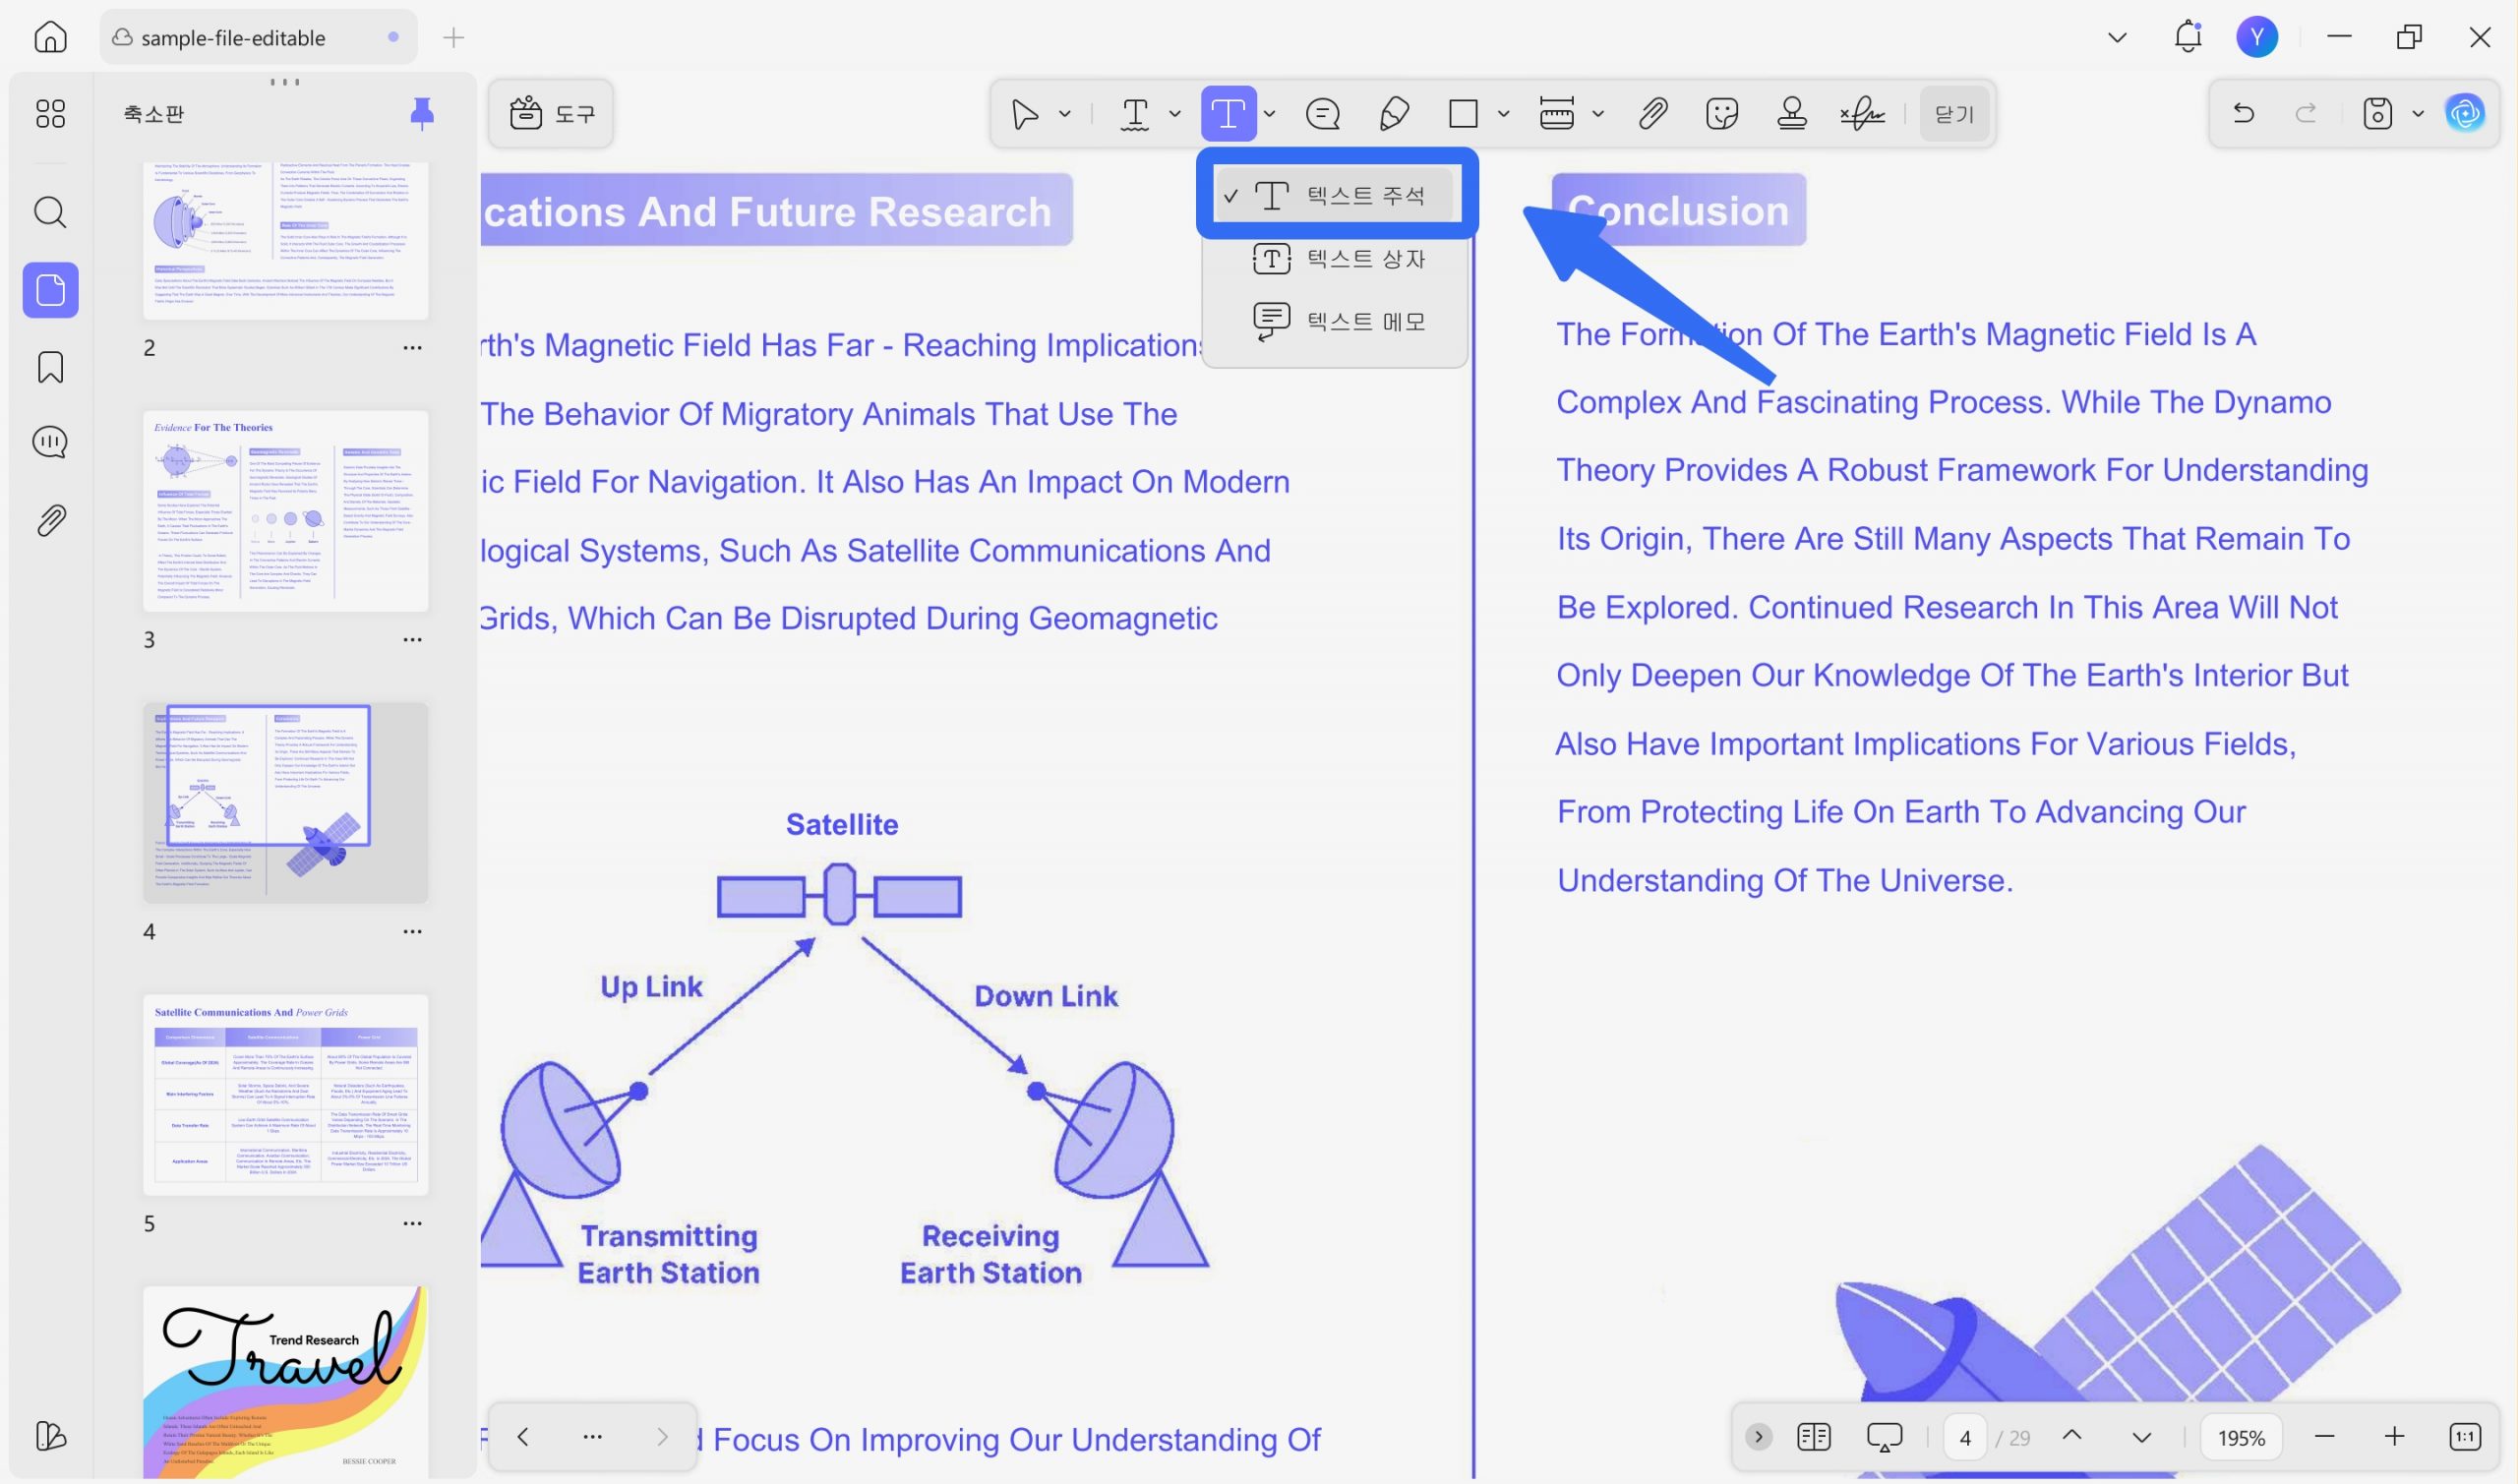Select the measure ruler tool

[1556, 114]
